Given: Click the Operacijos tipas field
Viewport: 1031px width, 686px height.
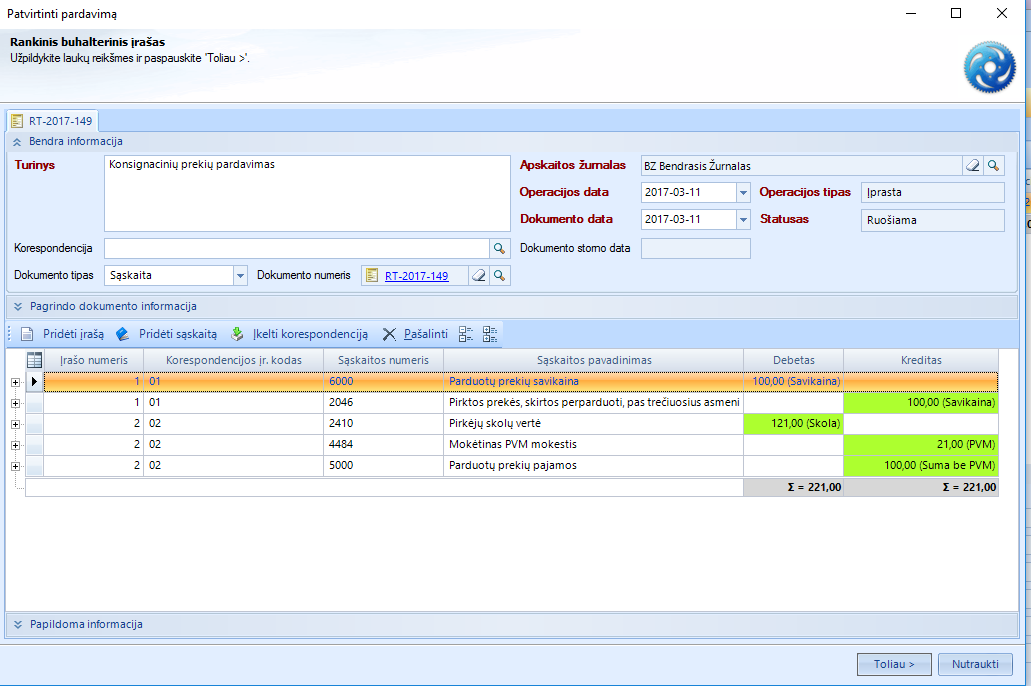Looking at the screenshot, I should [x=932, y=193].
